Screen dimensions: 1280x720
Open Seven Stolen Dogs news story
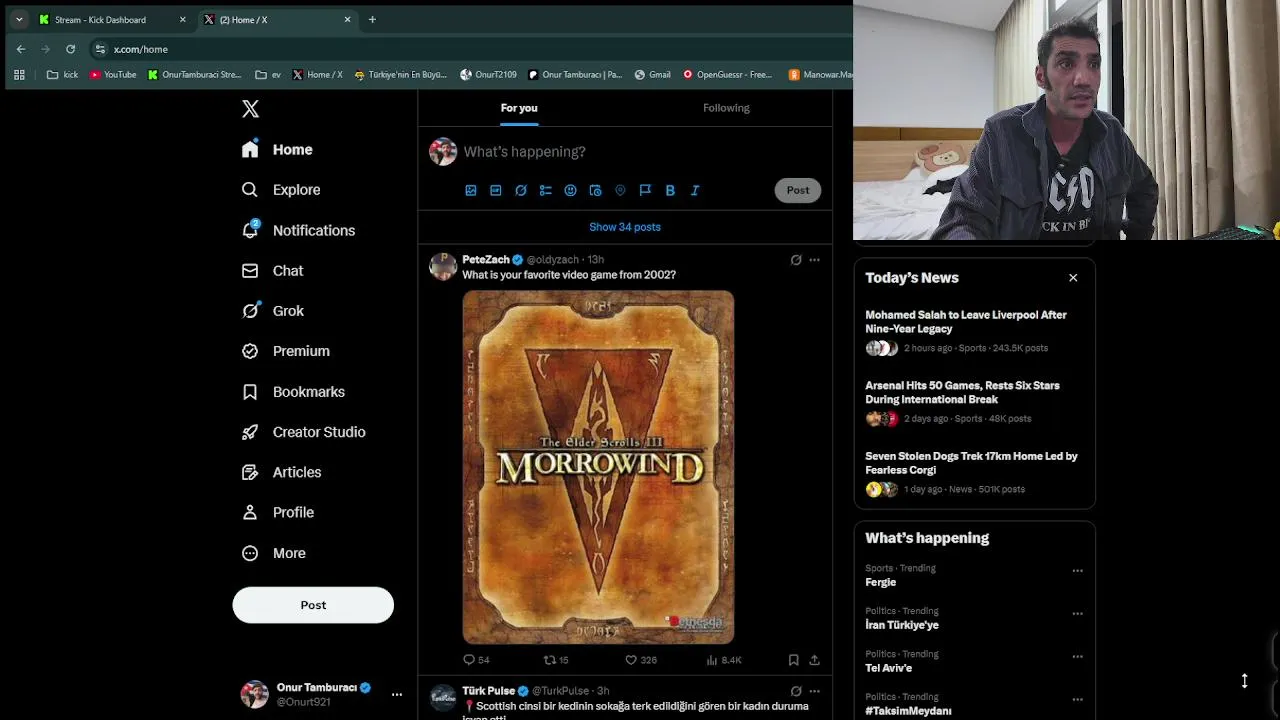point(974,472)
